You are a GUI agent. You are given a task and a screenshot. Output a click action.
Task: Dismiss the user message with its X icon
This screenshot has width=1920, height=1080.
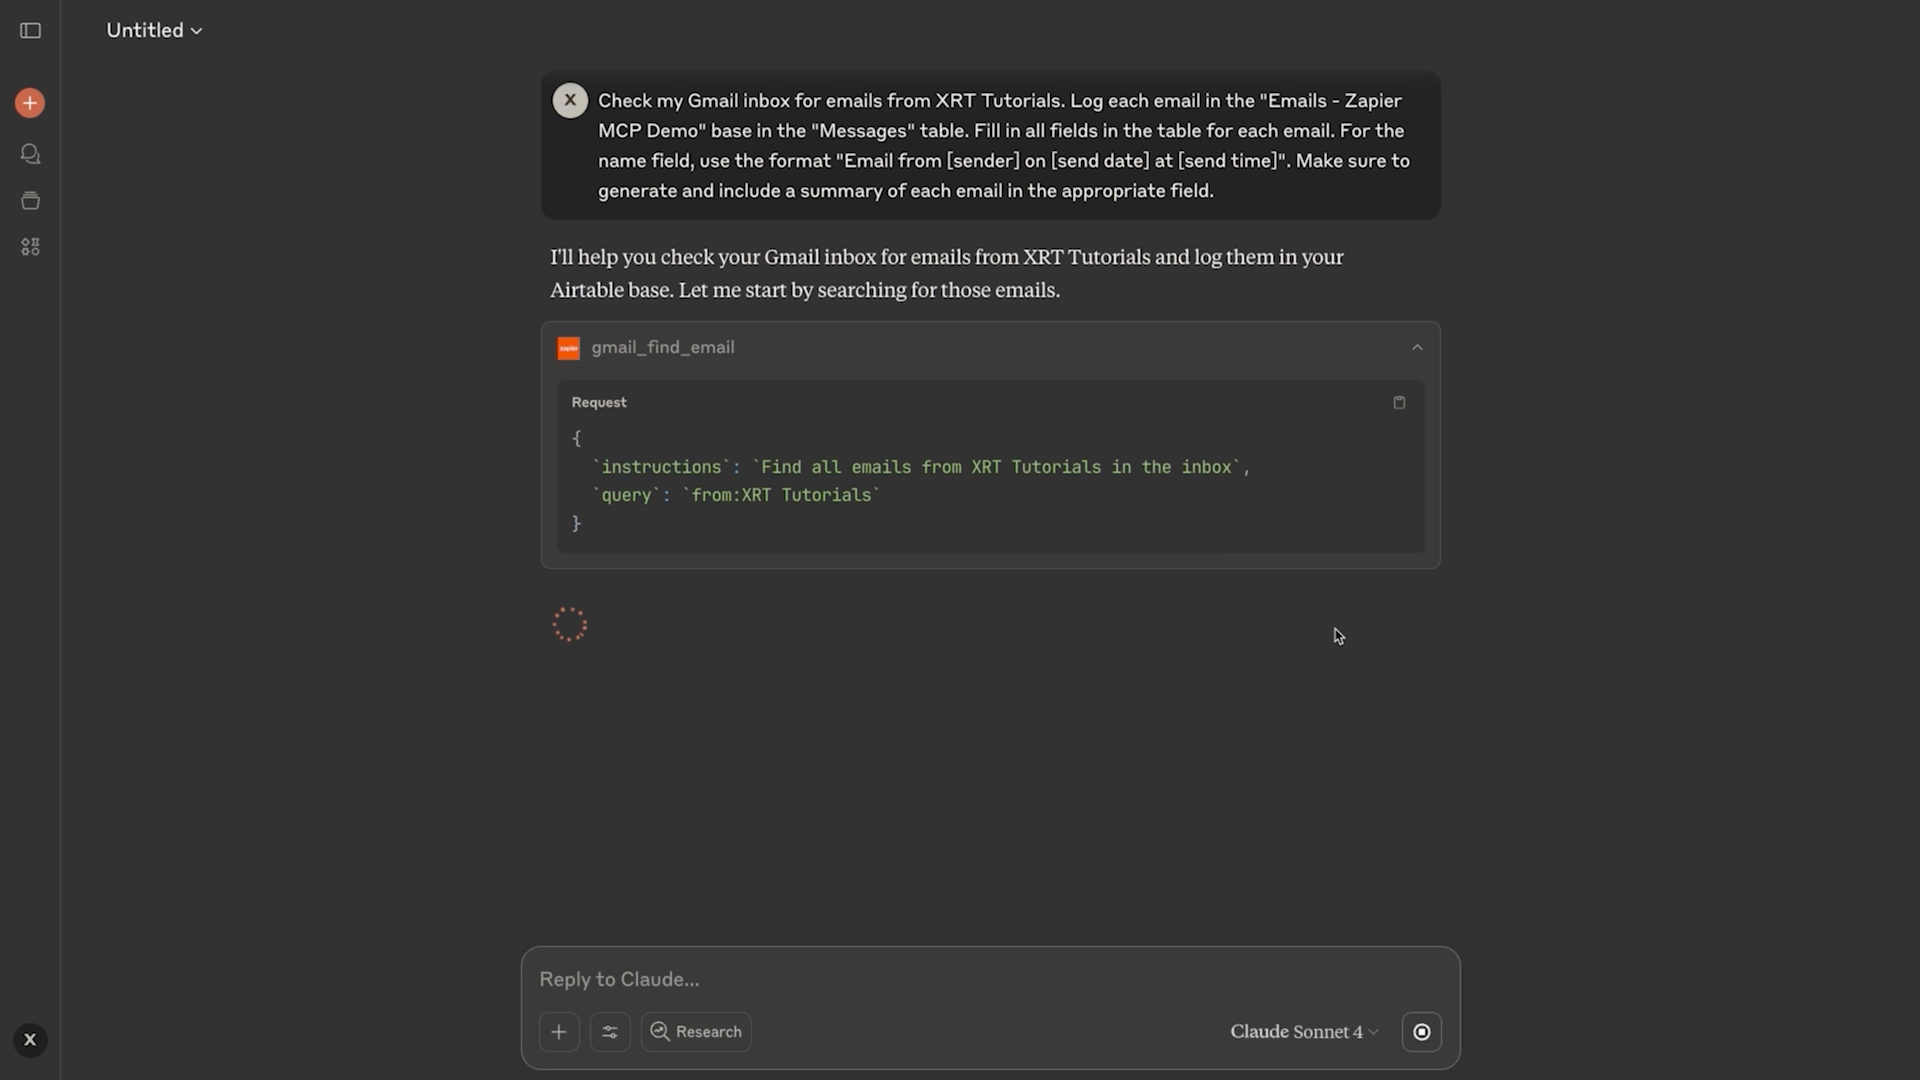(570, 100)
